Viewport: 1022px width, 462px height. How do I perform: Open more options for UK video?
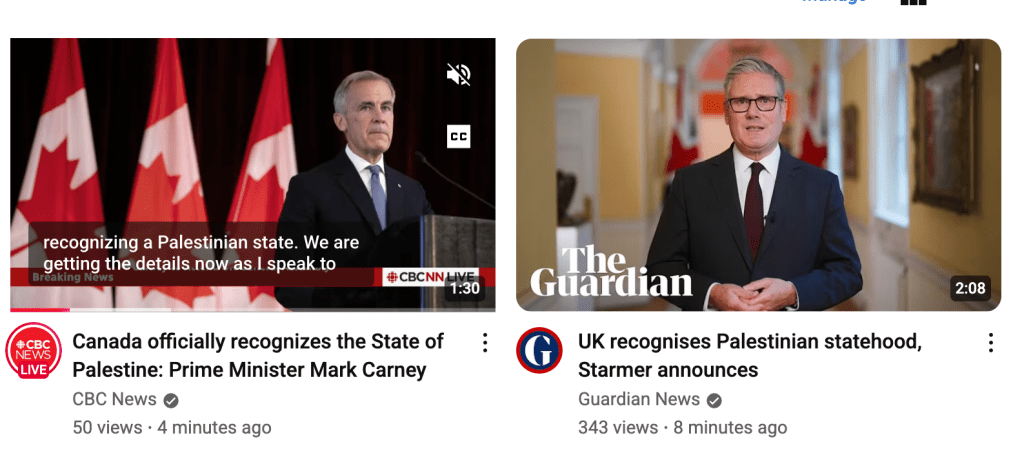(x=991, y=343)
